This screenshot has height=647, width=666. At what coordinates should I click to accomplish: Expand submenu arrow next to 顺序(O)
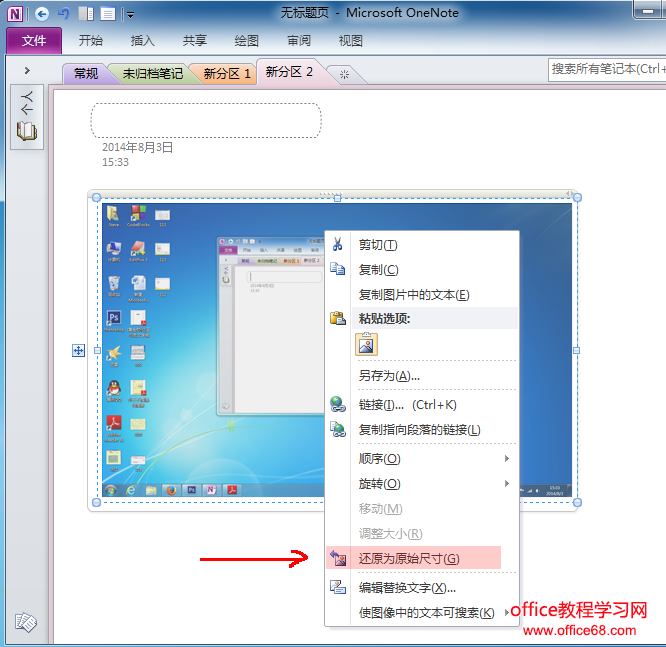[x=507, y=458]
